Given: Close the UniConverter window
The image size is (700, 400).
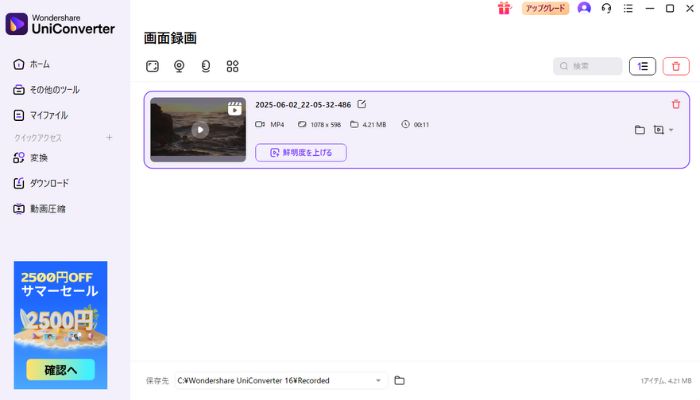Looking at the screenshot, I should [x=690, y=8].
